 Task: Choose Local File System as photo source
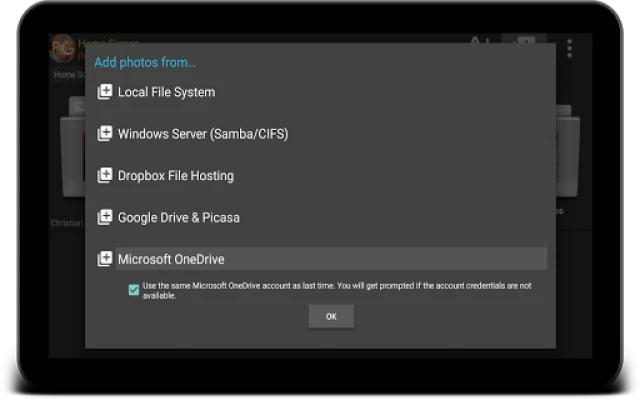point(166,92)
